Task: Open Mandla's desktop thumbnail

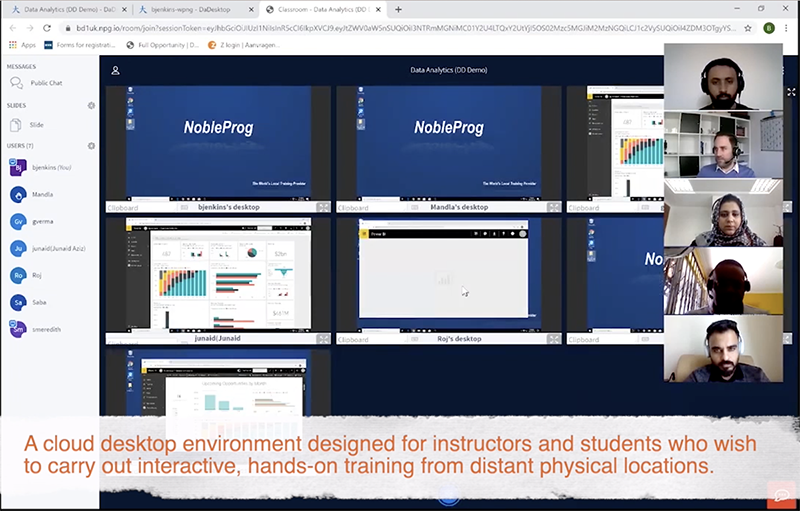Action: [x=449, y=143]
